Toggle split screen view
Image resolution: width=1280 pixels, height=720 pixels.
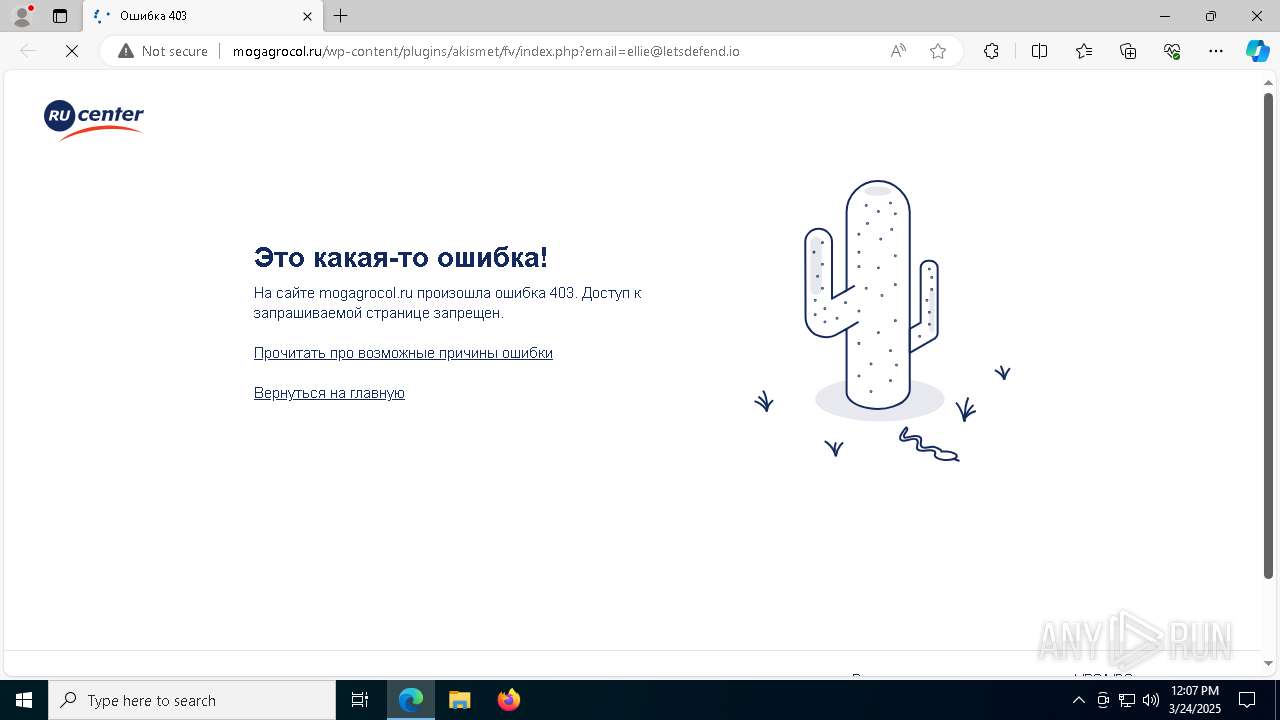pyautogui.click(x=1039, y=51)
